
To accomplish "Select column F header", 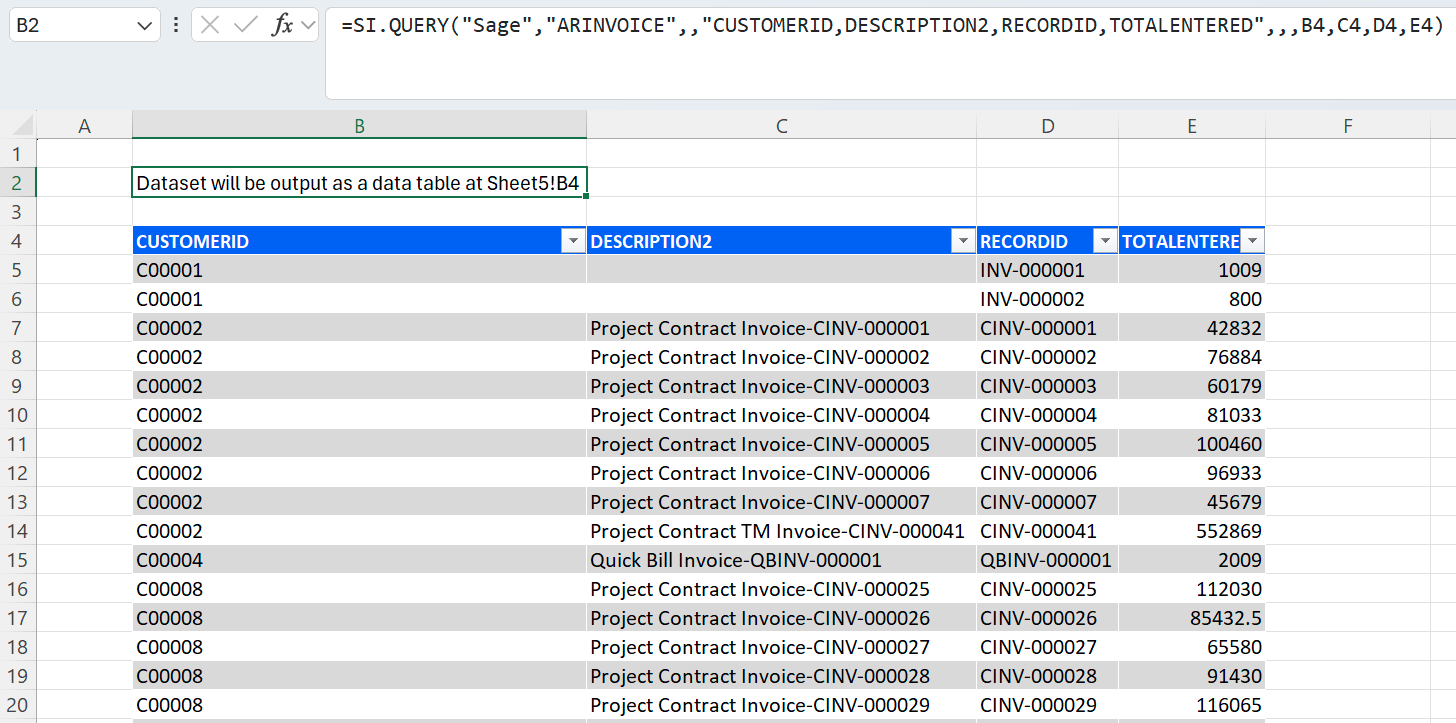I will click(x=1347, y=126).
